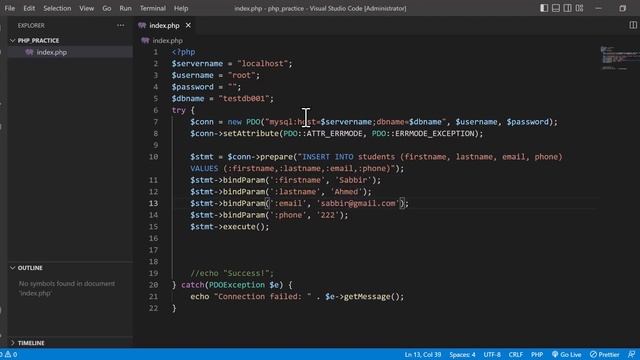Image resolution: width=640 pixels, height=360 pixels.
Task: Click the 'sabbir@gmail.com' string on line 13
Action: (358, 203)
